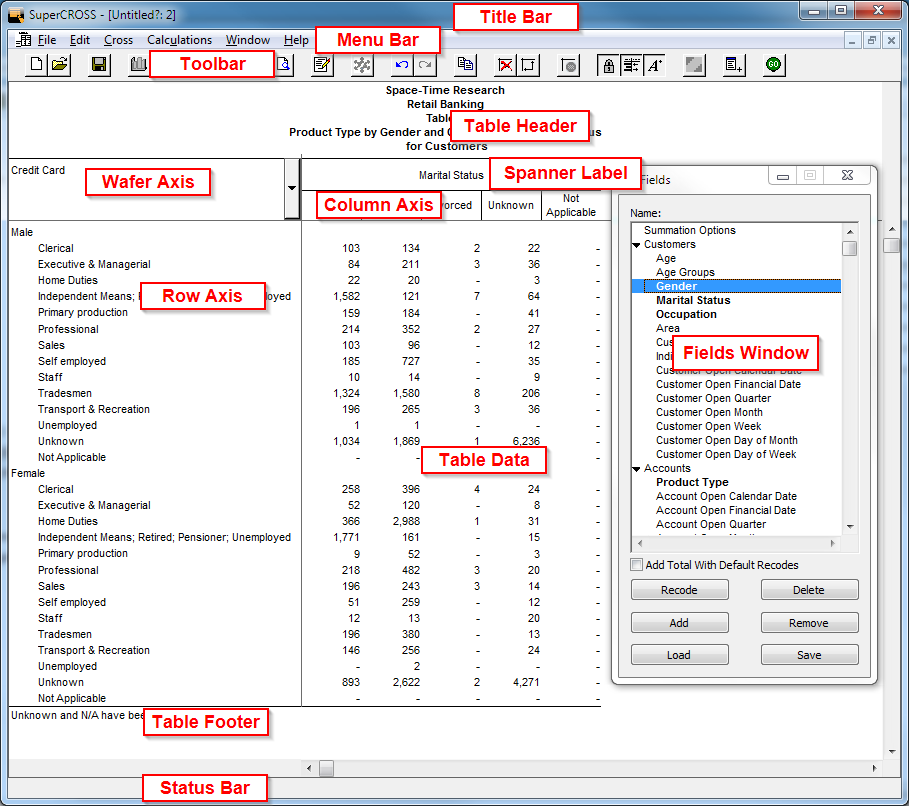This screenshot has height=806, width=909.
Task: Click the New document icon in toolbar
Action: (x=36, y=65)
